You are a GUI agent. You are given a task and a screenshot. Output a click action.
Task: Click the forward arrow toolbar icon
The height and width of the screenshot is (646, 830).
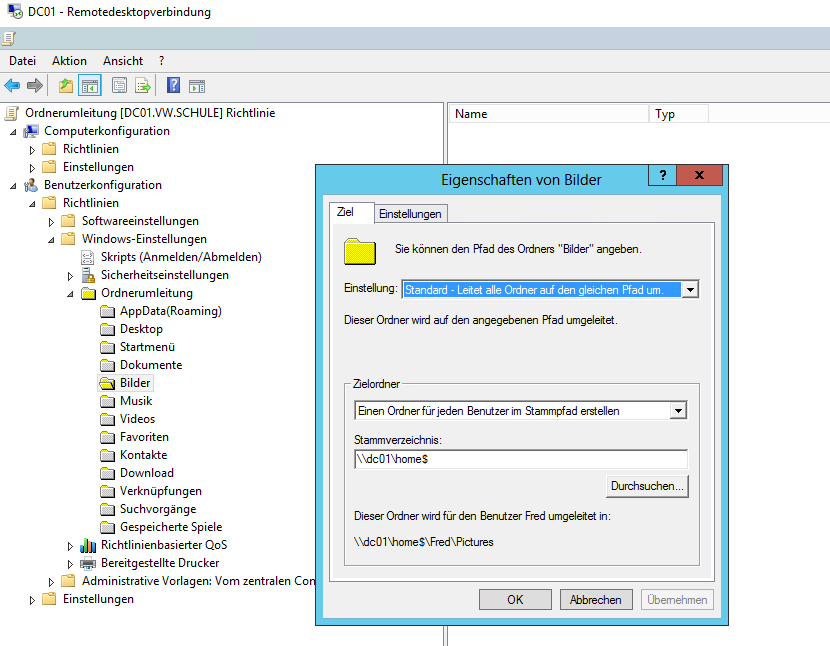(x=35, y=86)
